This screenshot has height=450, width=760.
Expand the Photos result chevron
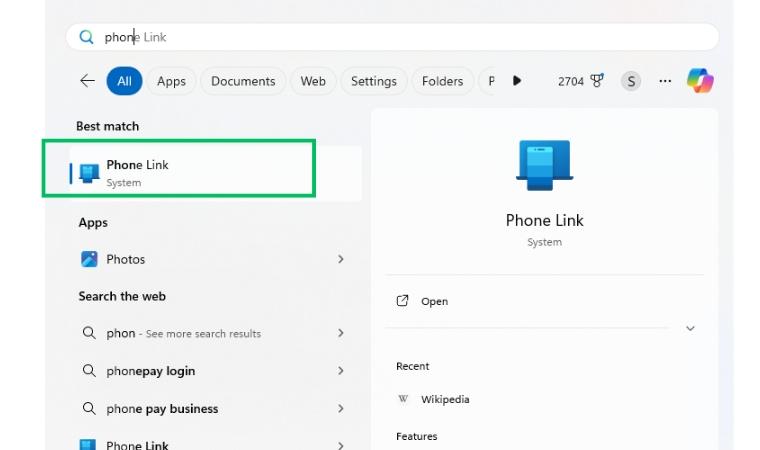(x=341, y=259)
